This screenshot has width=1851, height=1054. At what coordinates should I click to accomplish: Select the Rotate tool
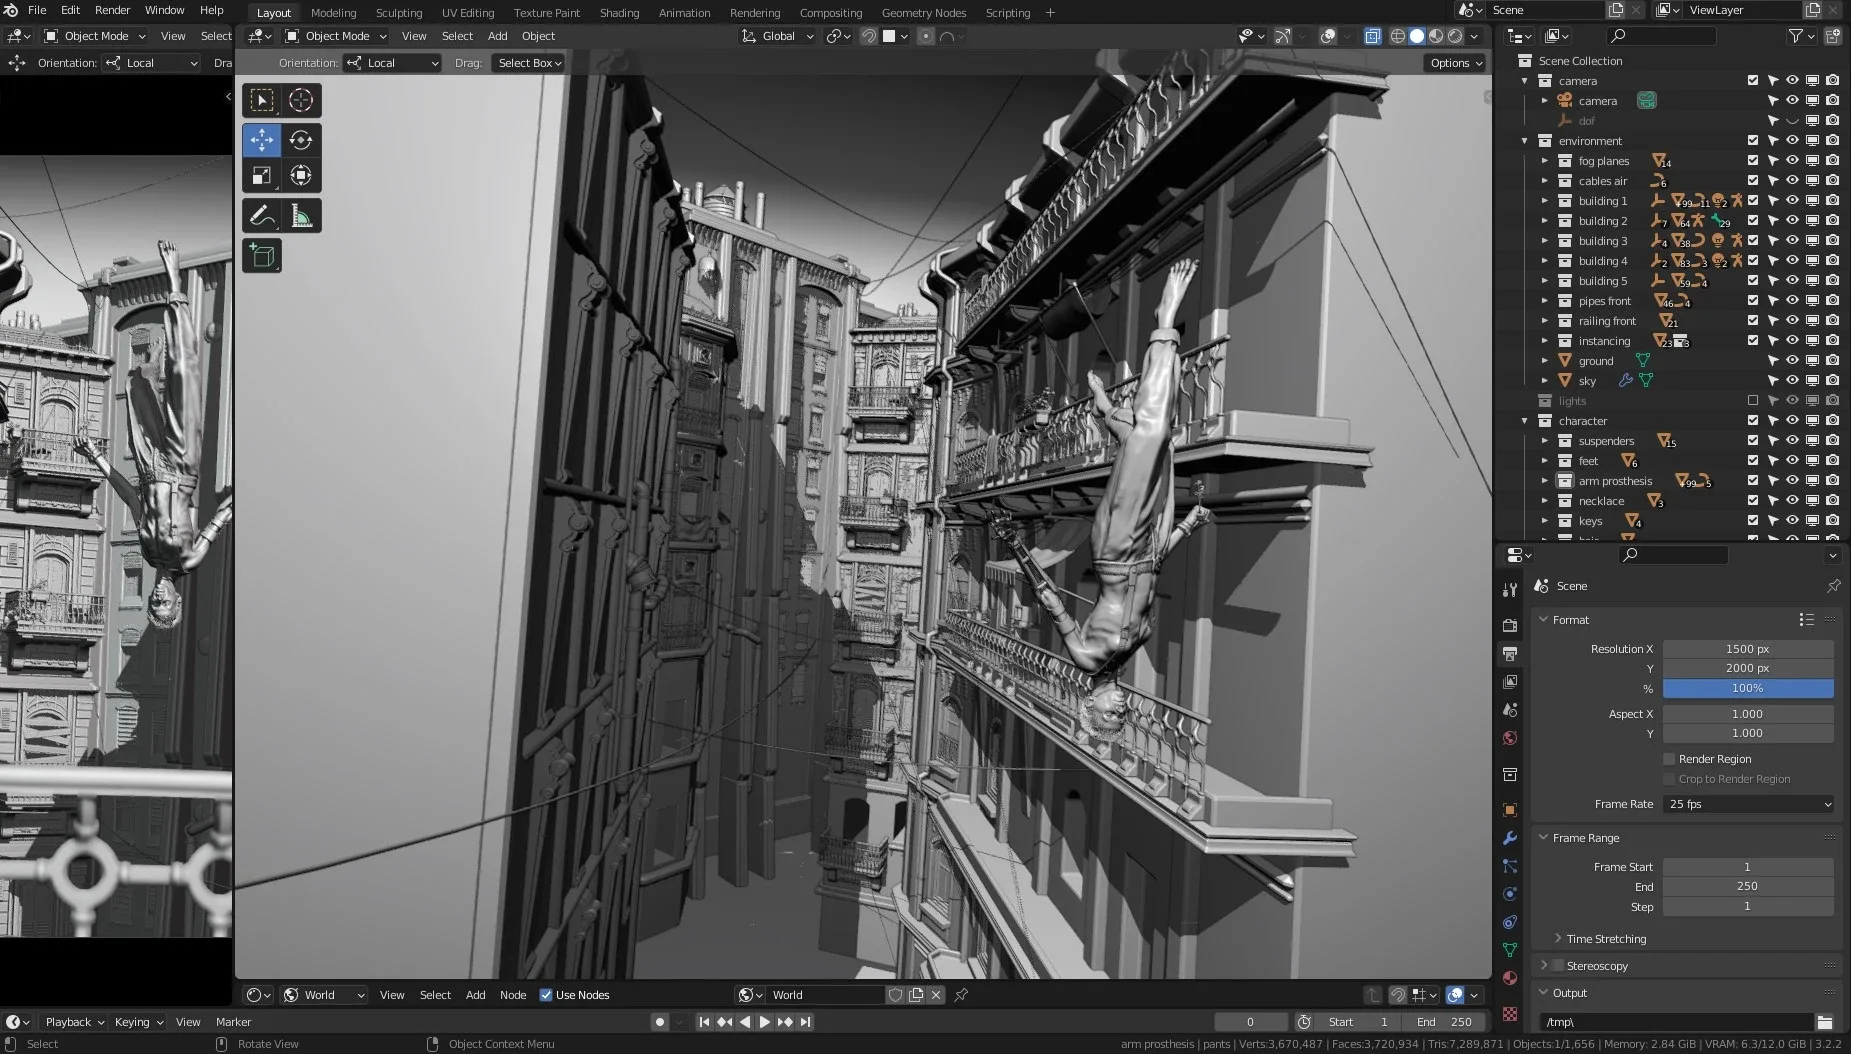tap(301, 140)
